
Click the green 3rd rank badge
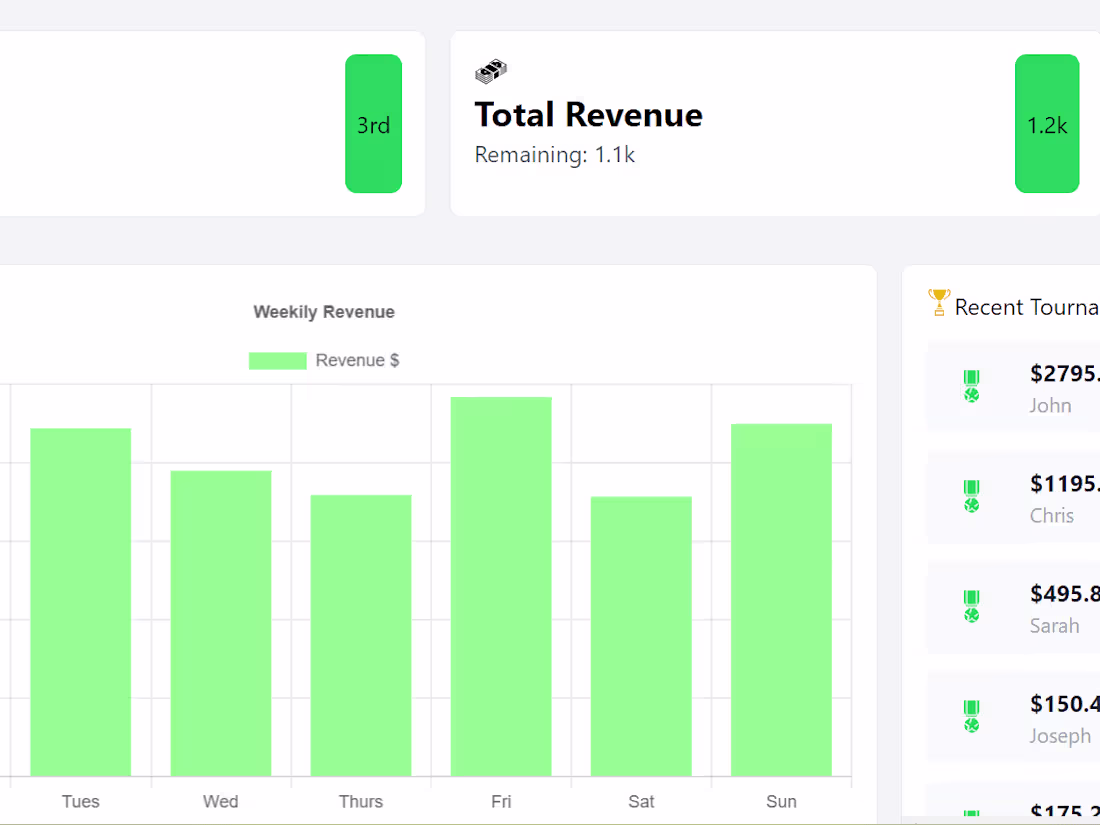[x=373, y=124]
